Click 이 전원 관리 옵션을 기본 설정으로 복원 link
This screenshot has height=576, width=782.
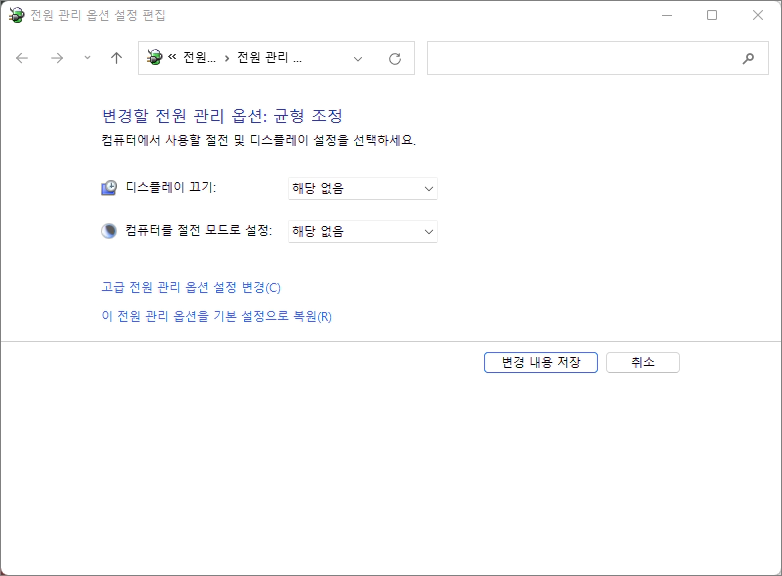tap(216, 317)
